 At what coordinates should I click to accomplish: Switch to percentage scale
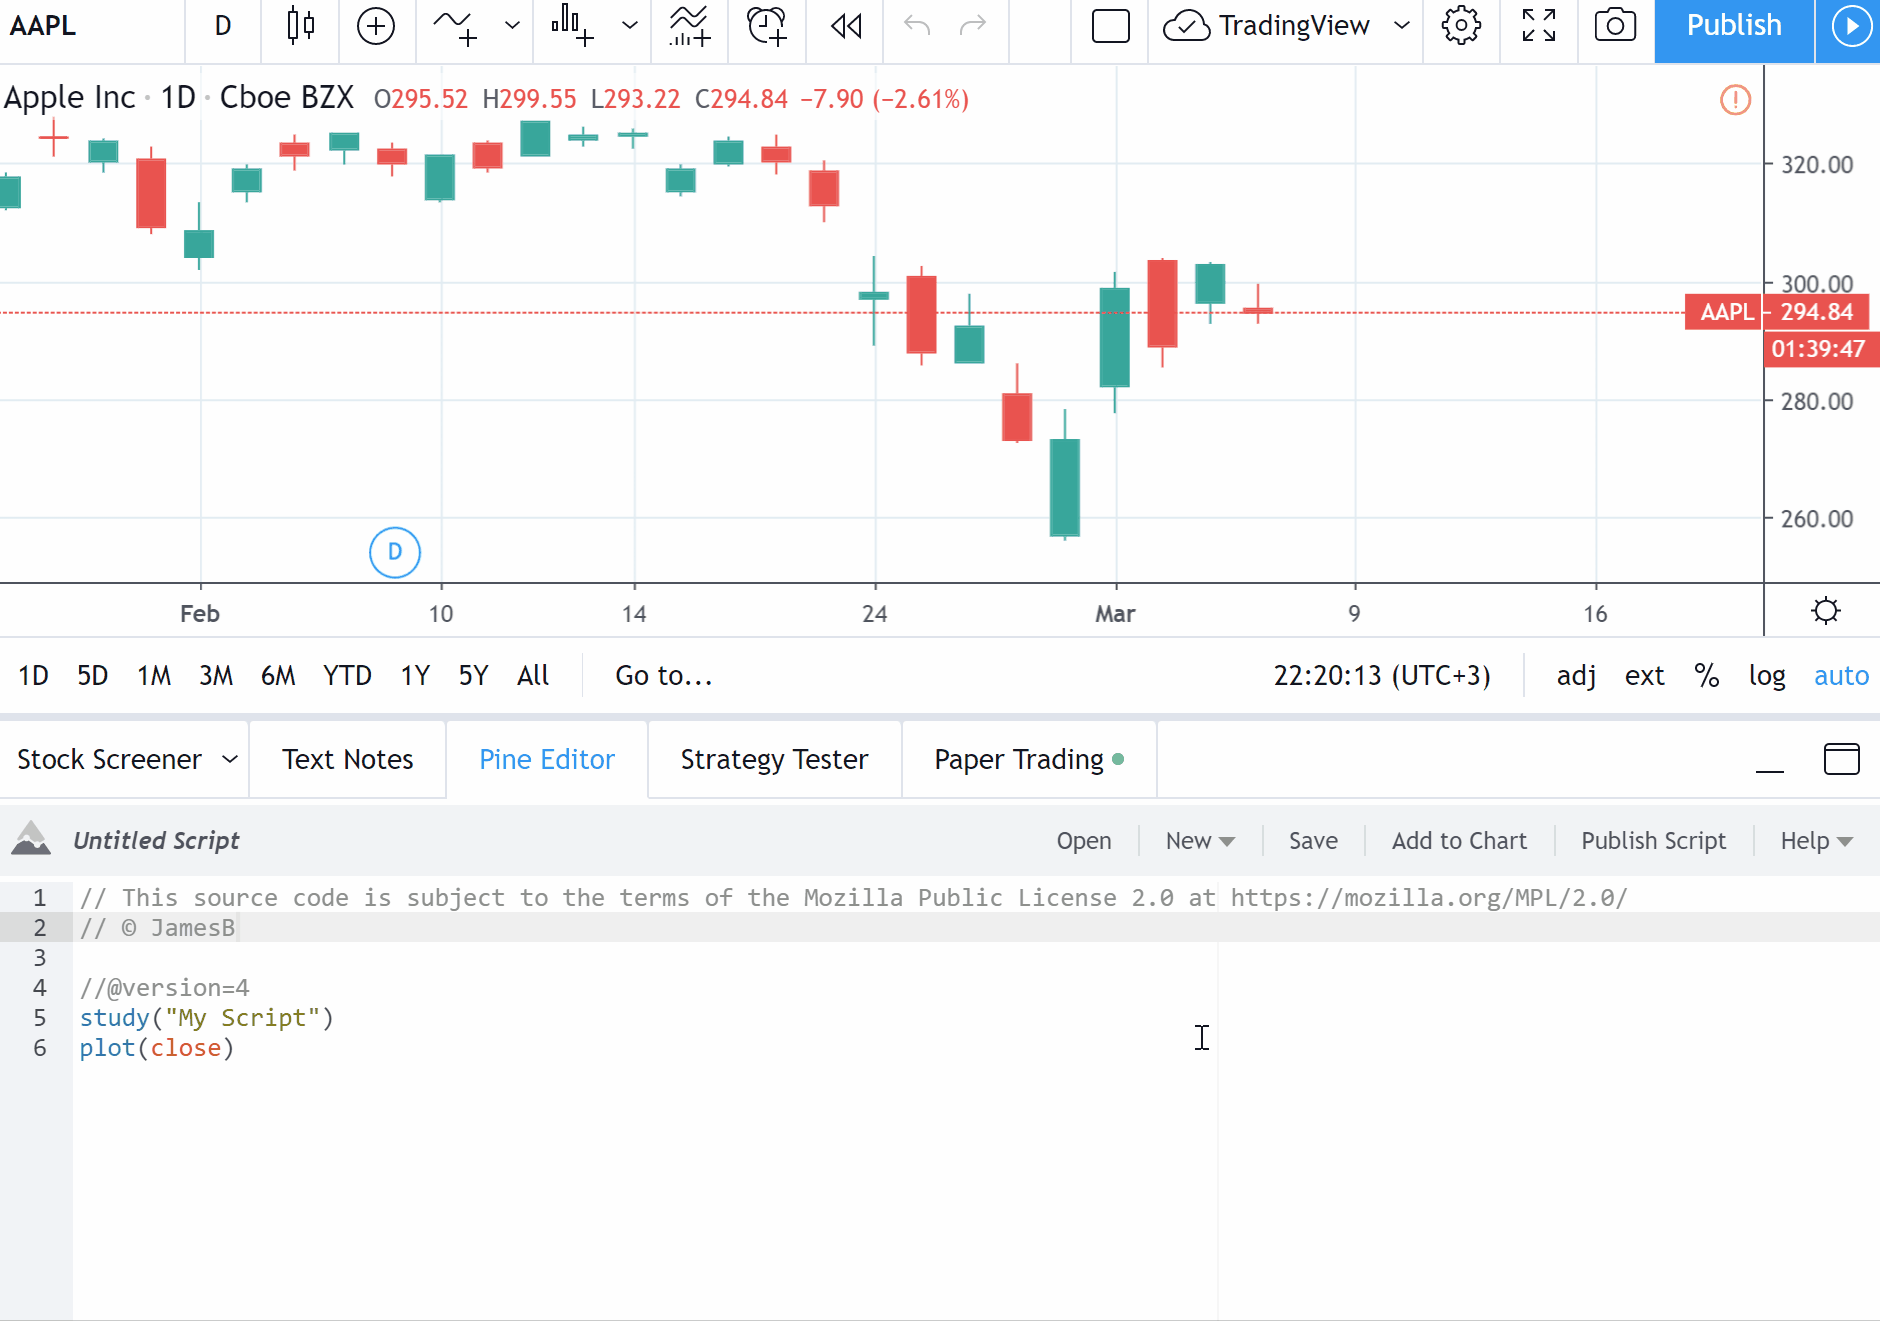(1707, 675)
